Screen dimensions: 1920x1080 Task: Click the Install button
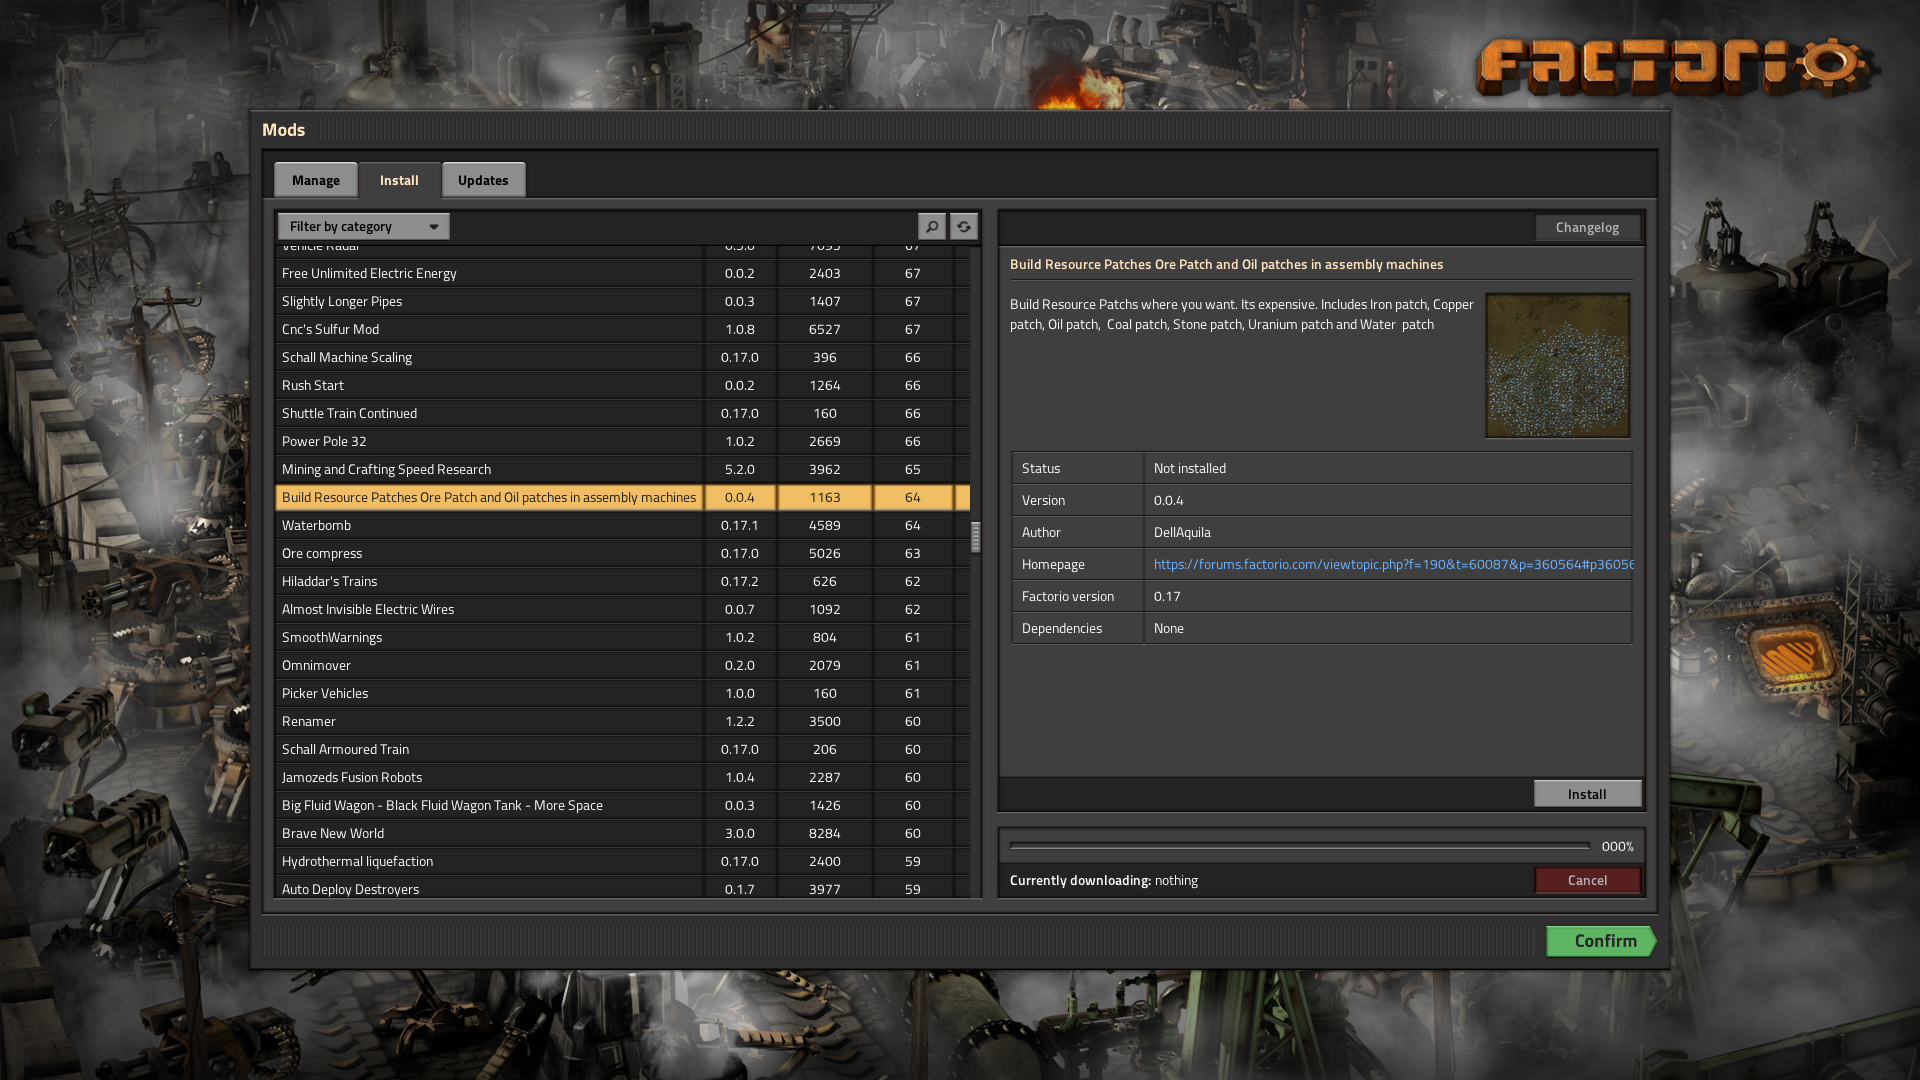pos(1587,794)
